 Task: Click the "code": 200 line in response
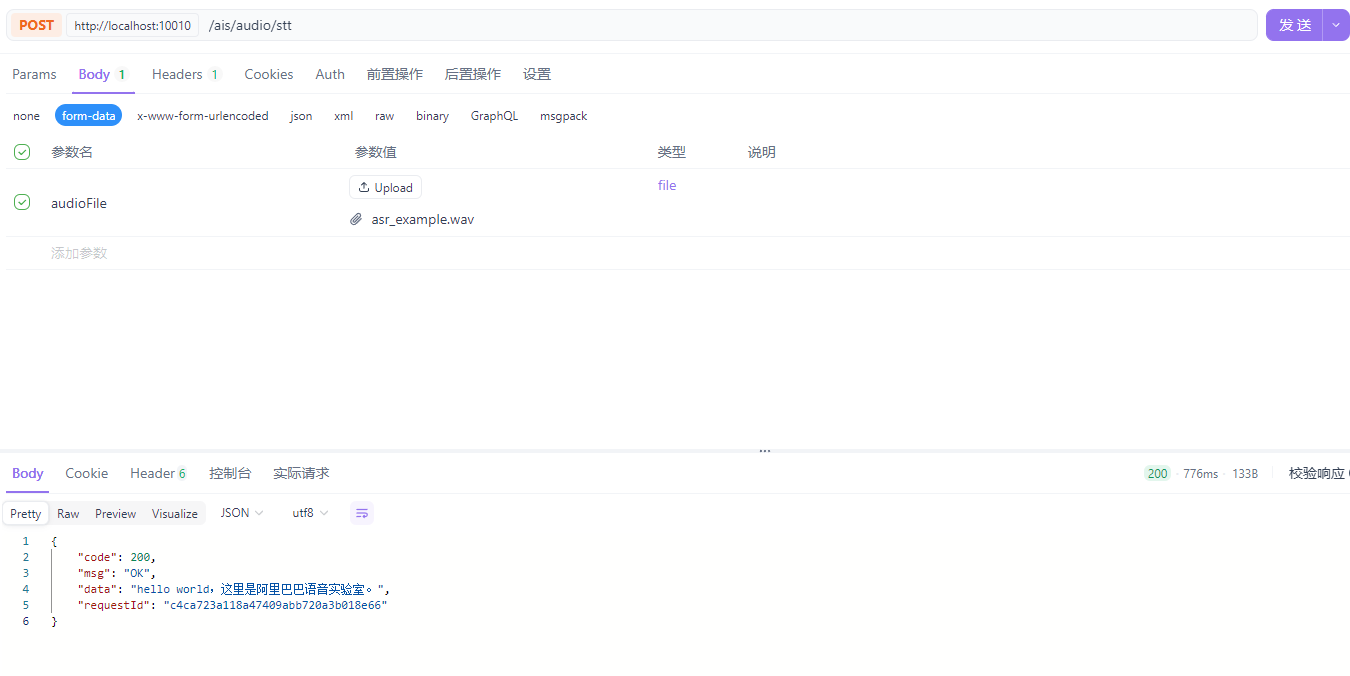point(117,557)
